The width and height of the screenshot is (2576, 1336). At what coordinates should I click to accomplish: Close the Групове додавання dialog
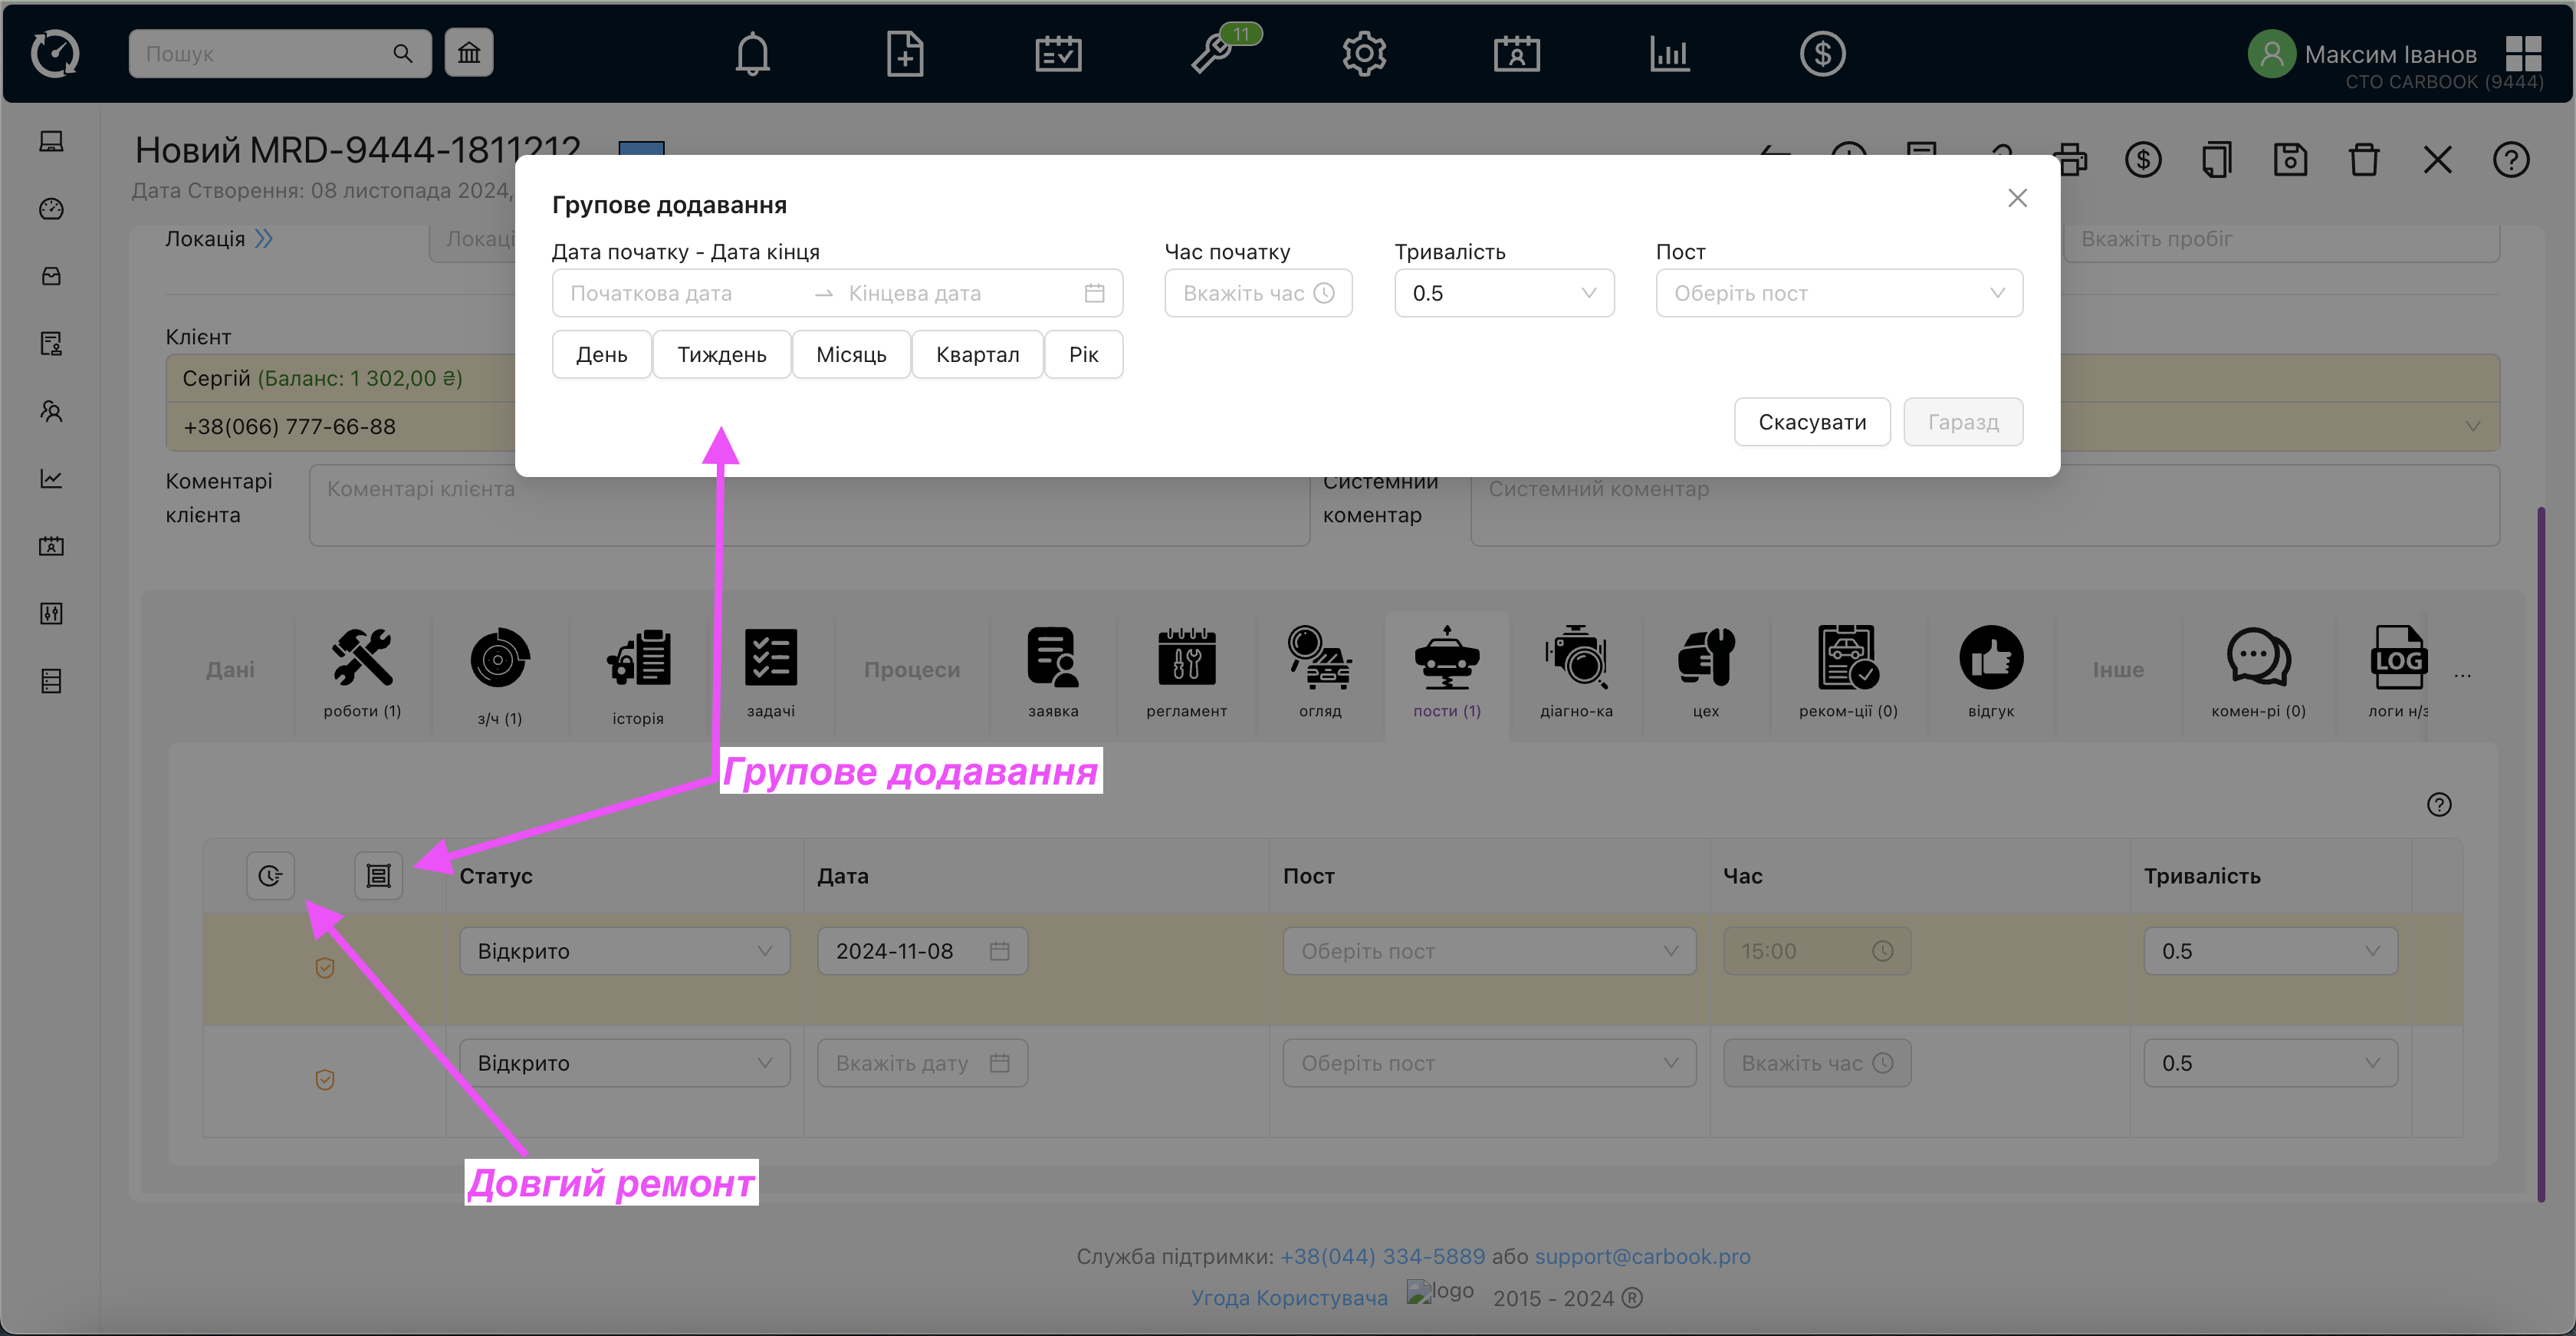click(x=2017, y=198)
